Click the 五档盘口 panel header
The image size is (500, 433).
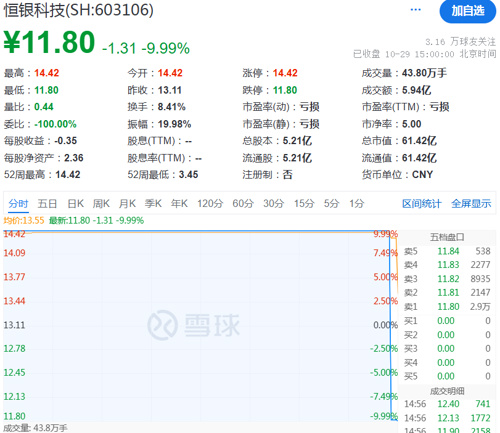(x=447, y=237)
